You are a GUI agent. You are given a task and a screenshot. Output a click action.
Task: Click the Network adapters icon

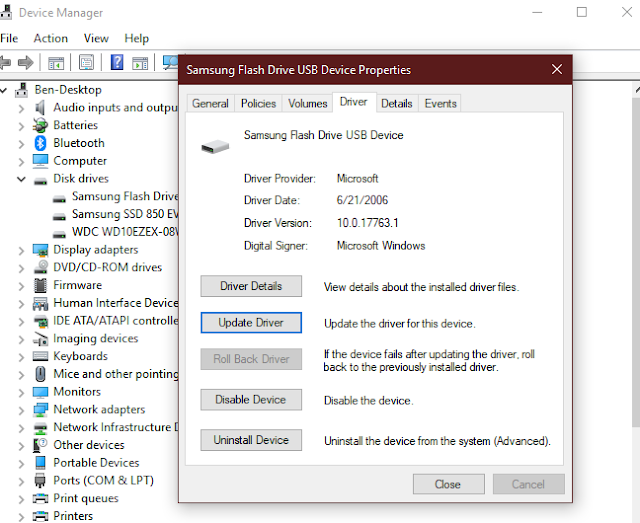point(40,409)
